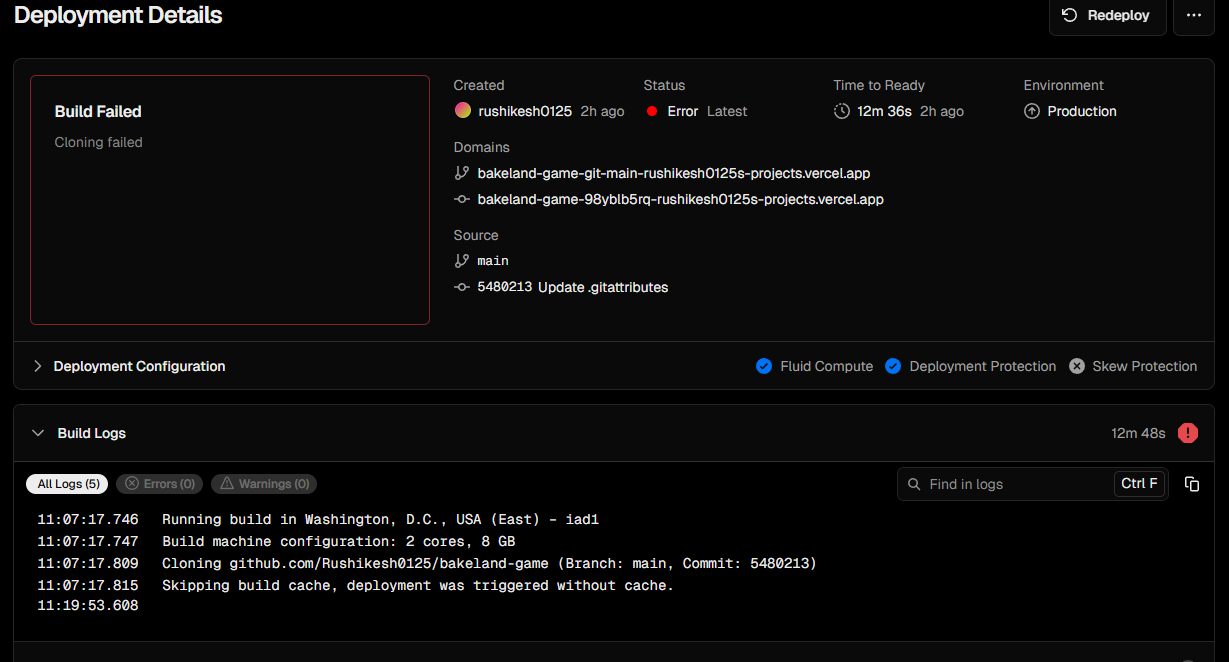This screenshot has width=1229, height=662.
Task: Select the 'Cloning github.com/Rushikesh0125/bakeland-game' log line
Action: (489, 564)
